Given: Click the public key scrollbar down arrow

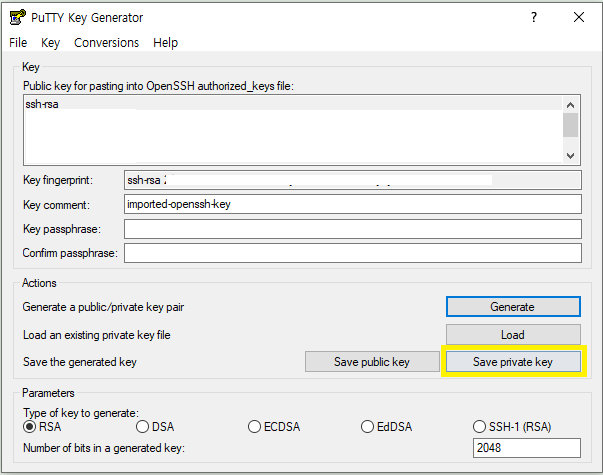Looking at the screenshot, I should coord(571,155).
